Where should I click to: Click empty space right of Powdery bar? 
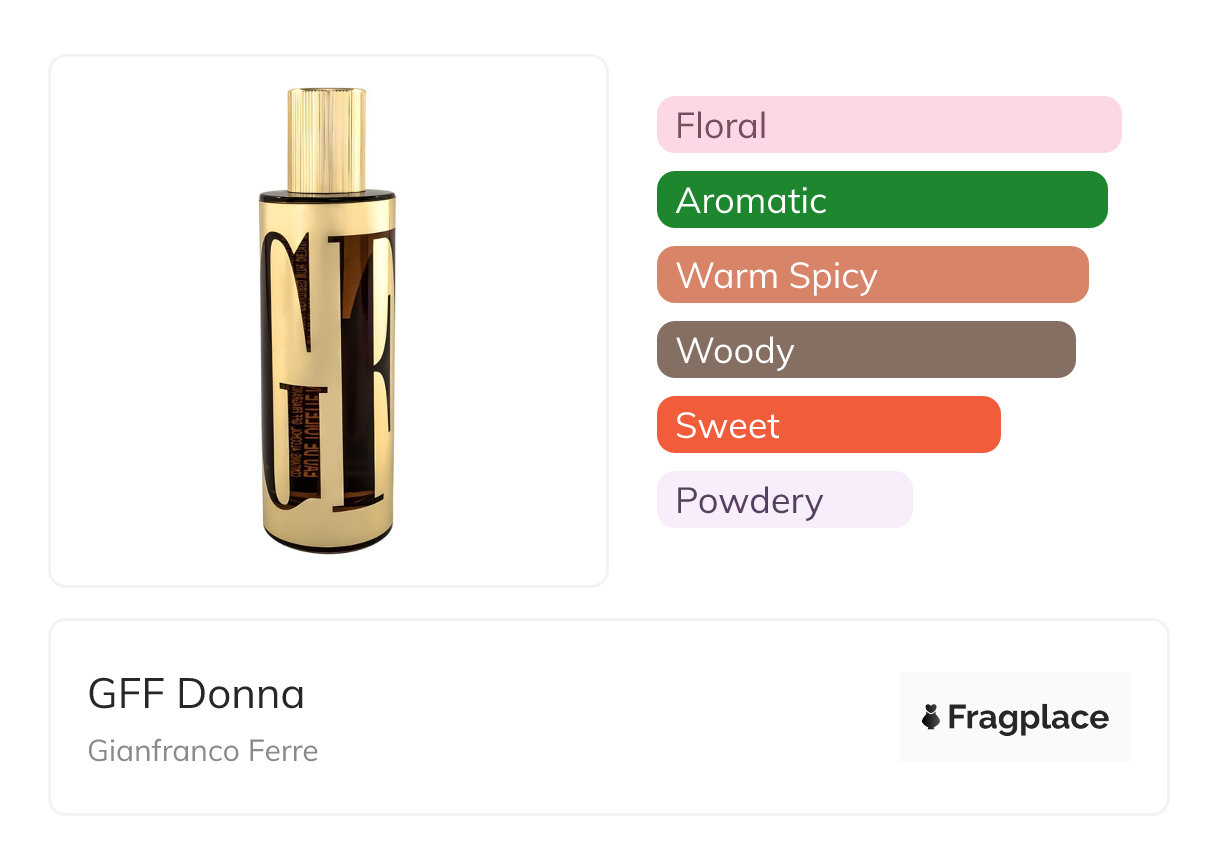[1030, 500]
